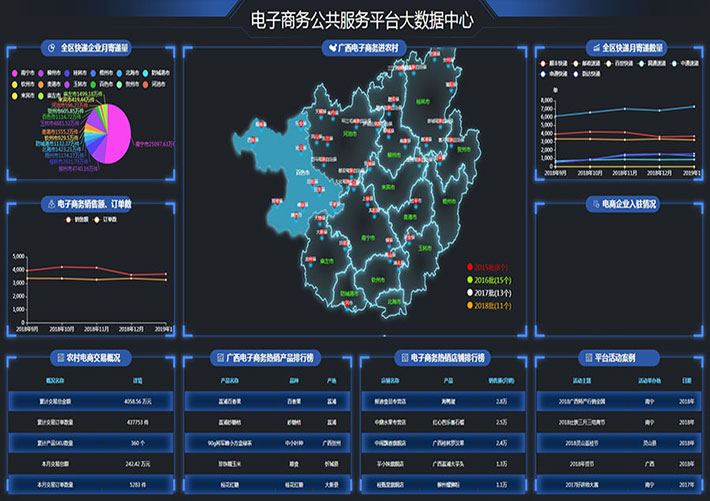710x501 pixels.
Task: Select the 河池市 region on the map
Action: click(349, 134)
